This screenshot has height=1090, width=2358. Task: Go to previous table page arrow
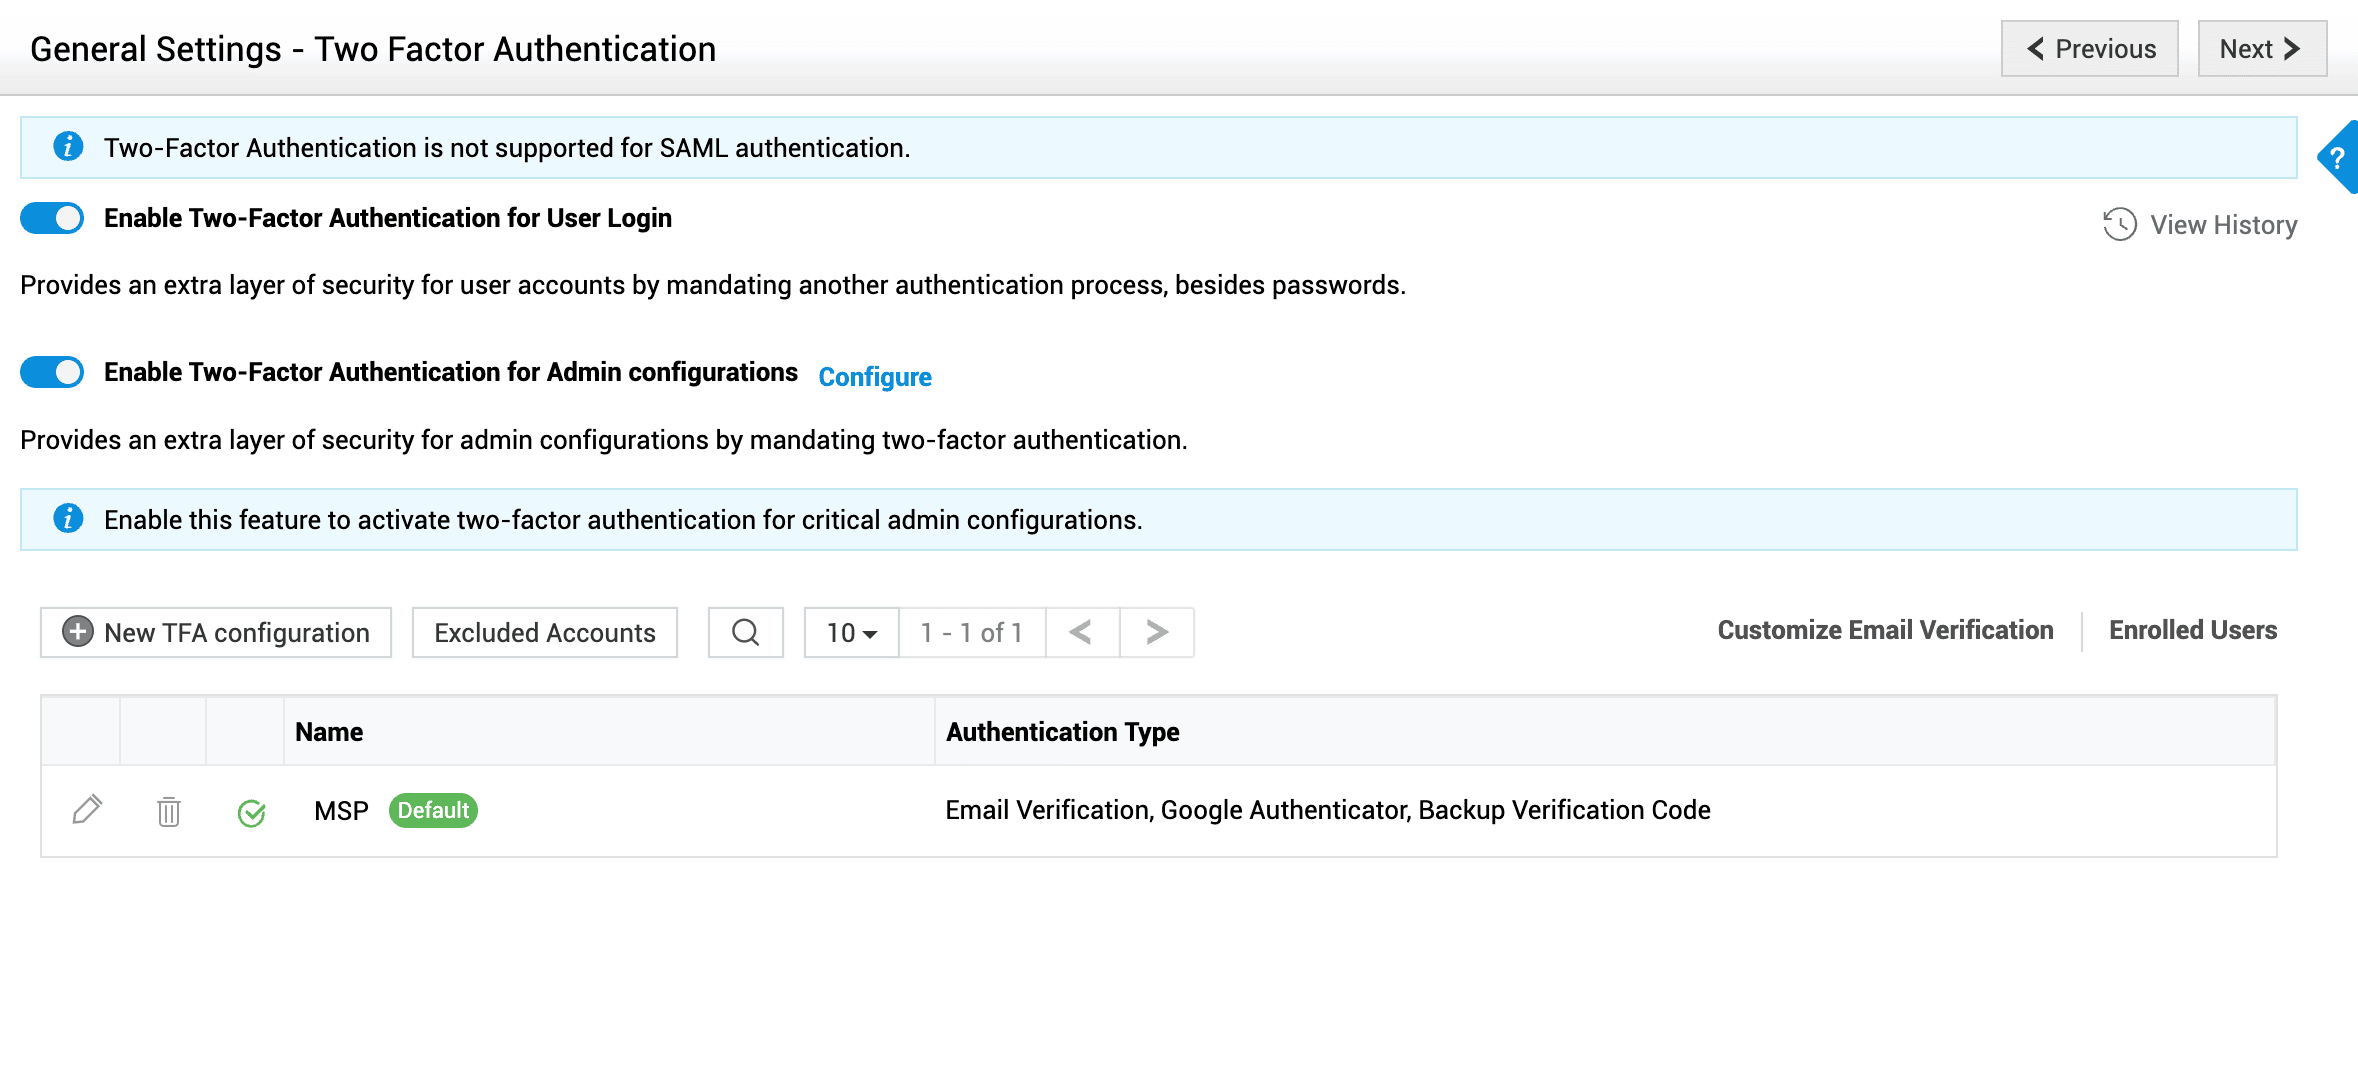(x=1081, y=632)
